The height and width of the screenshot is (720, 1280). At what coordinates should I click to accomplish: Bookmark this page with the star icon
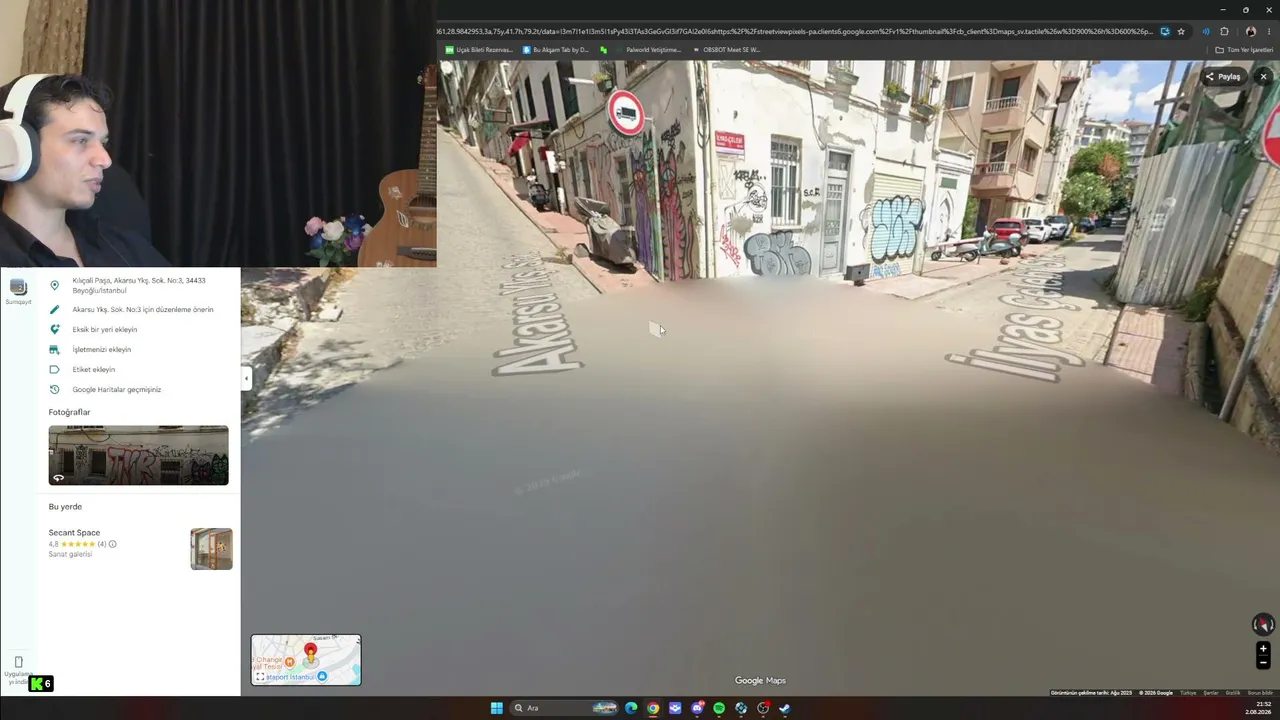(x=1181, y=32)
